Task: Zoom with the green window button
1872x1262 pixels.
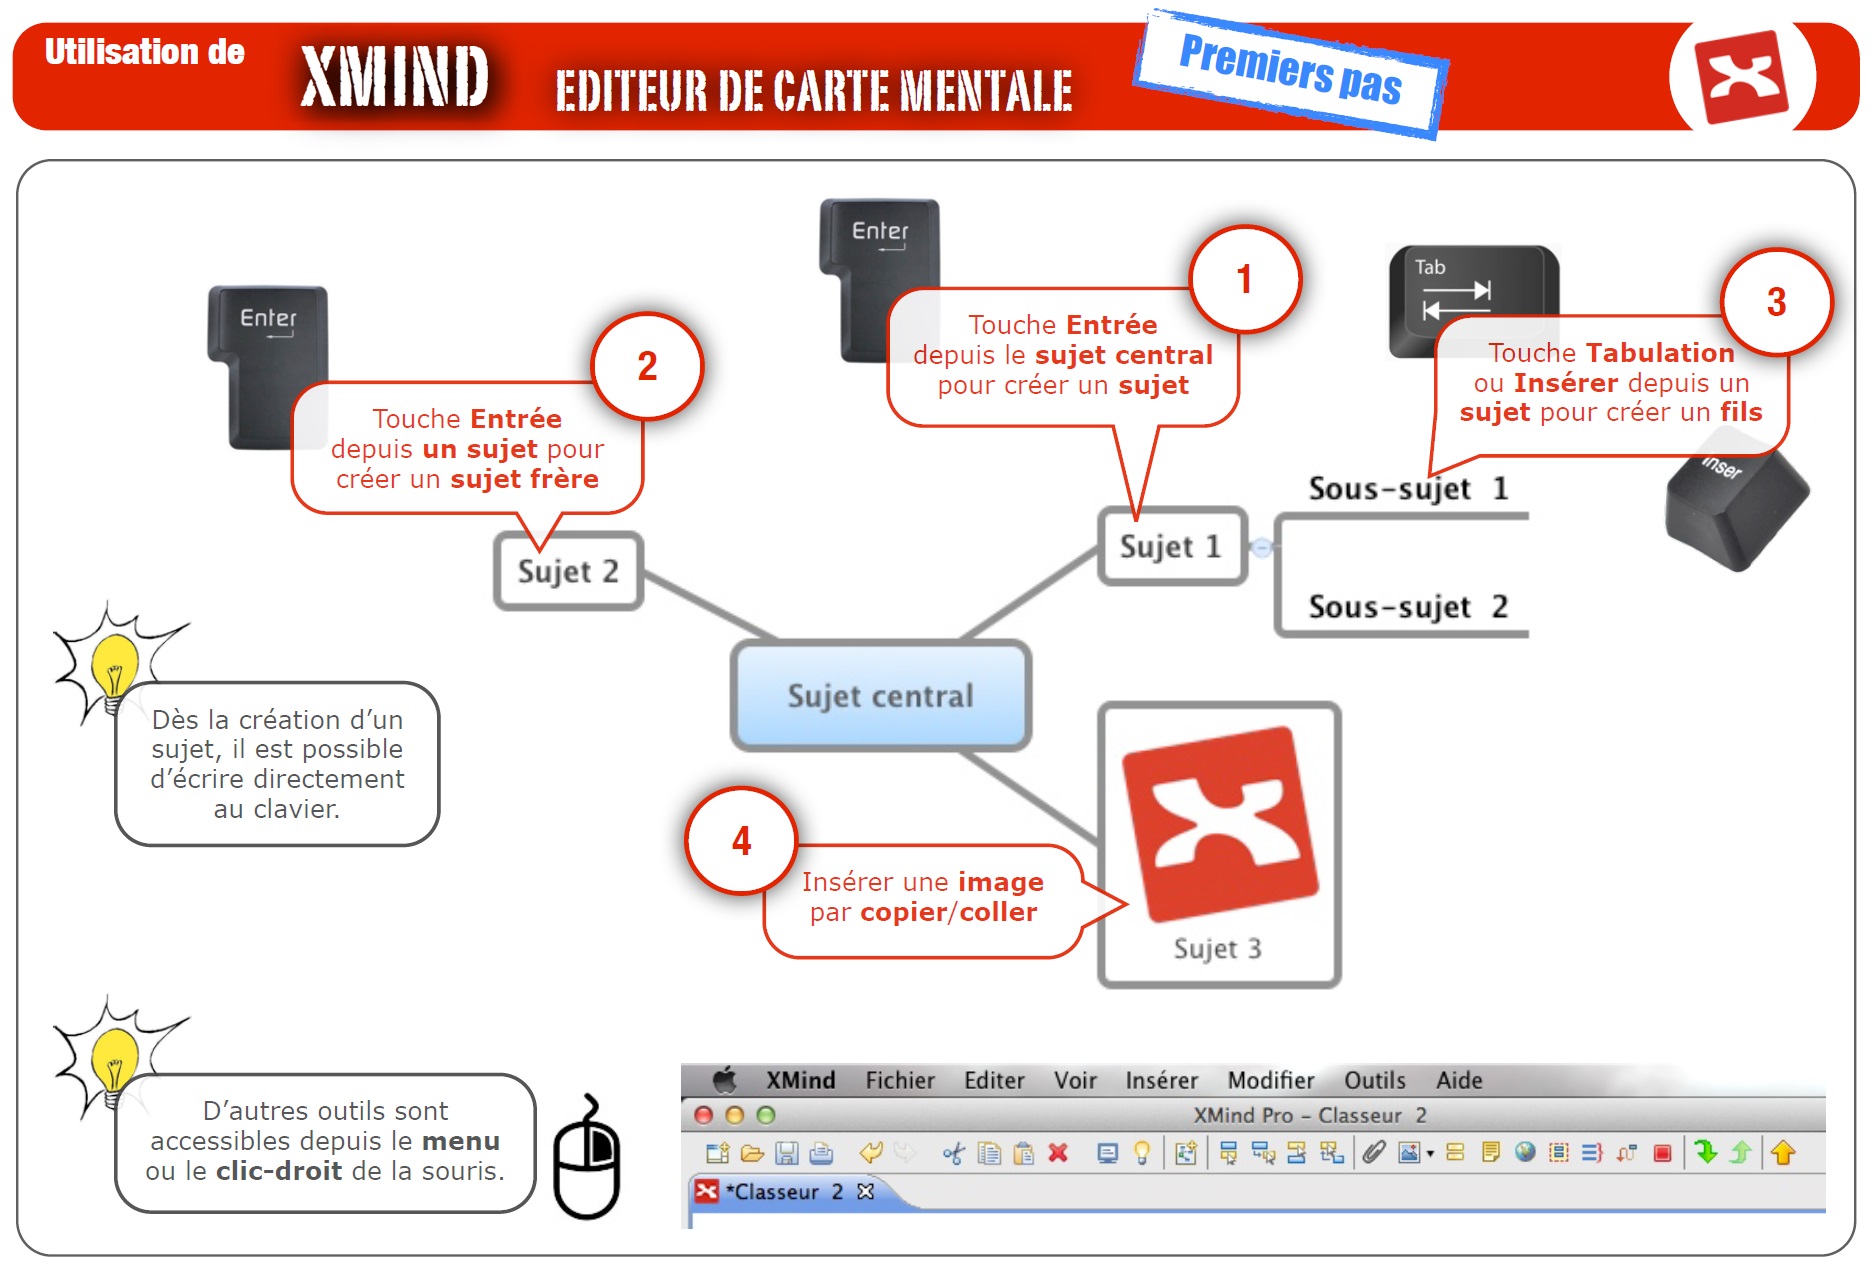Action: tap(766, 1115)
